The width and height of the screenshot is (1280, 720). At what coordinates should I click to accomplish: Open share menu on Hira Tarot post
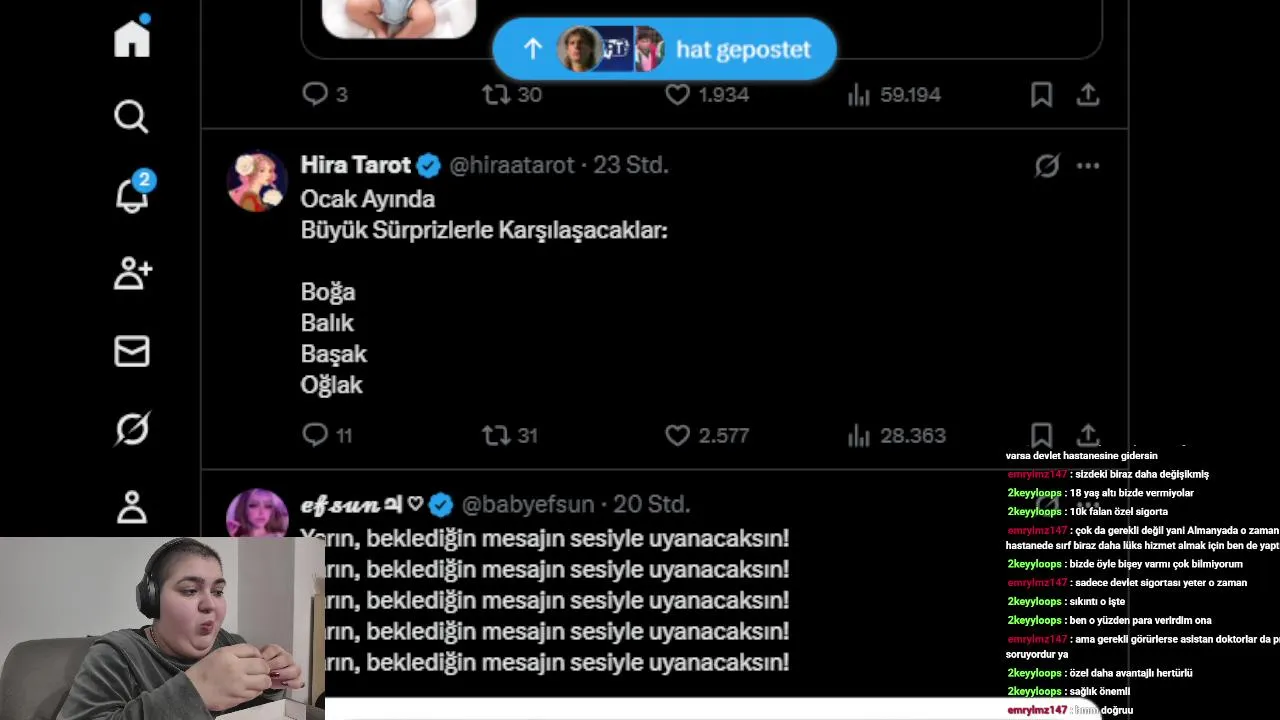pyautogui.click(x=1088, y=435)
